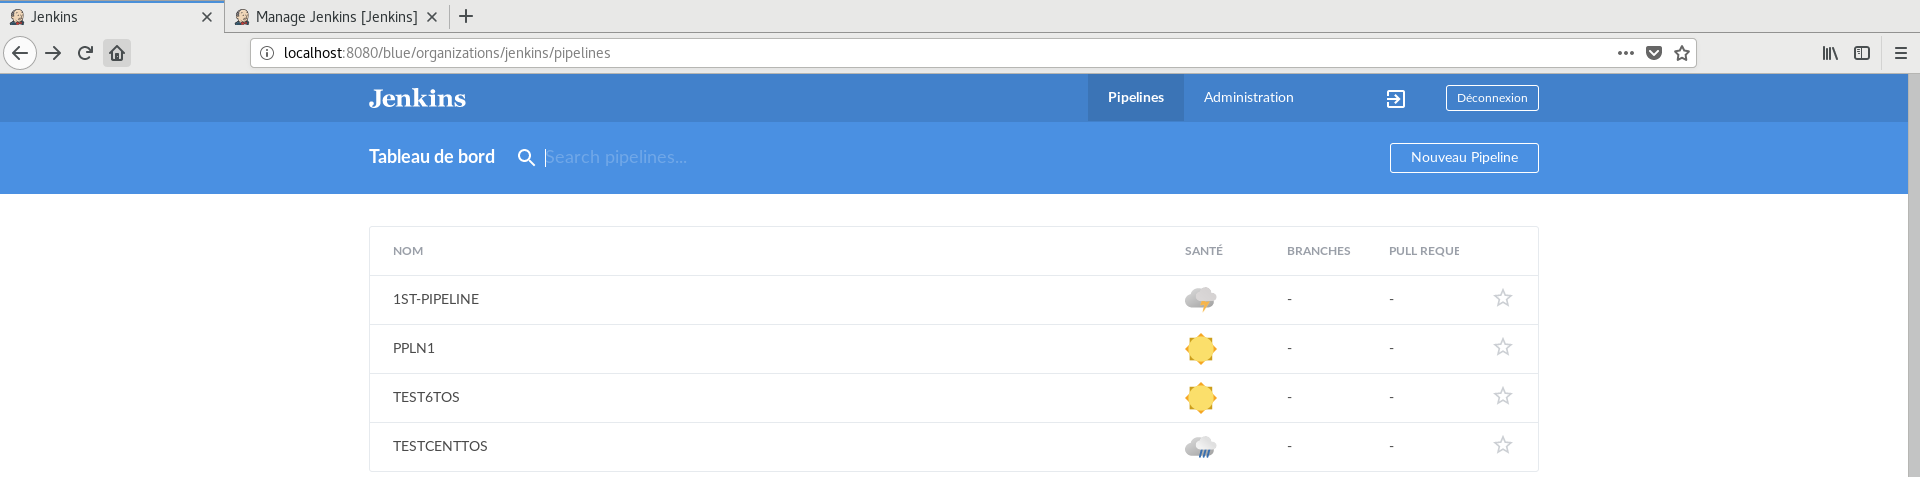Click the search magnifier icon
Viewport: 1920px width, 477px height.
526,157
